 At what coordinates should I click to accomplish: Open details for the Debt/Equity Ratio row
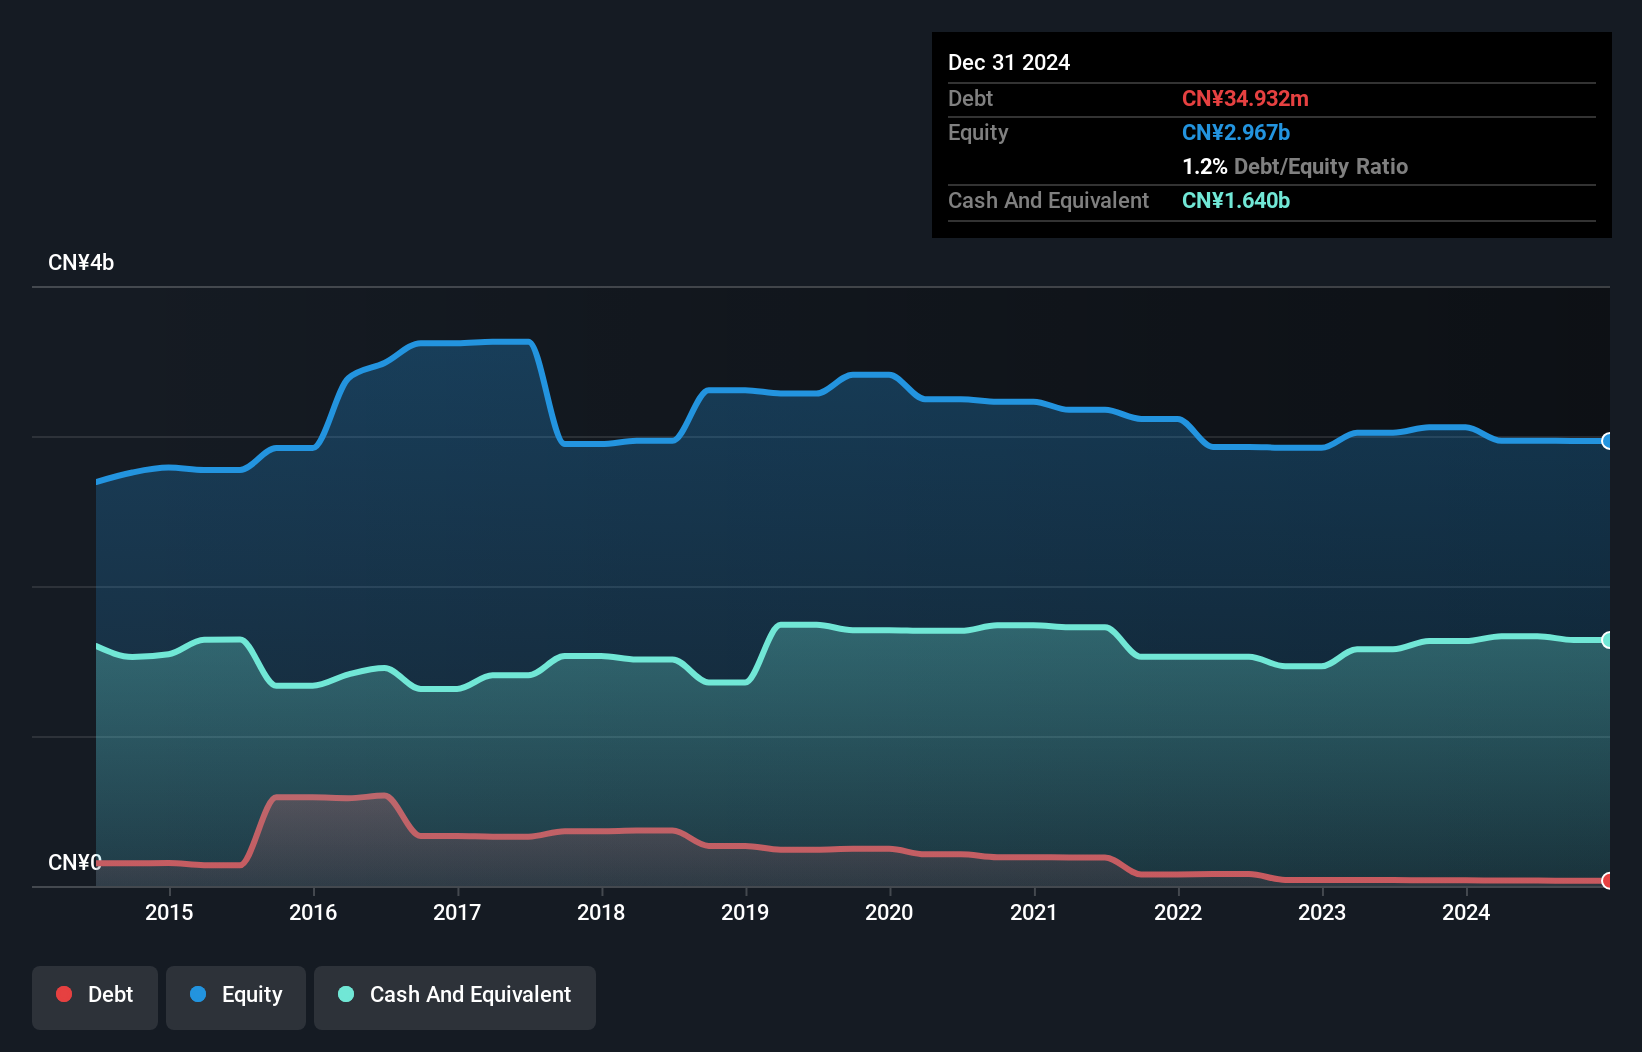tap(1295, 166)
